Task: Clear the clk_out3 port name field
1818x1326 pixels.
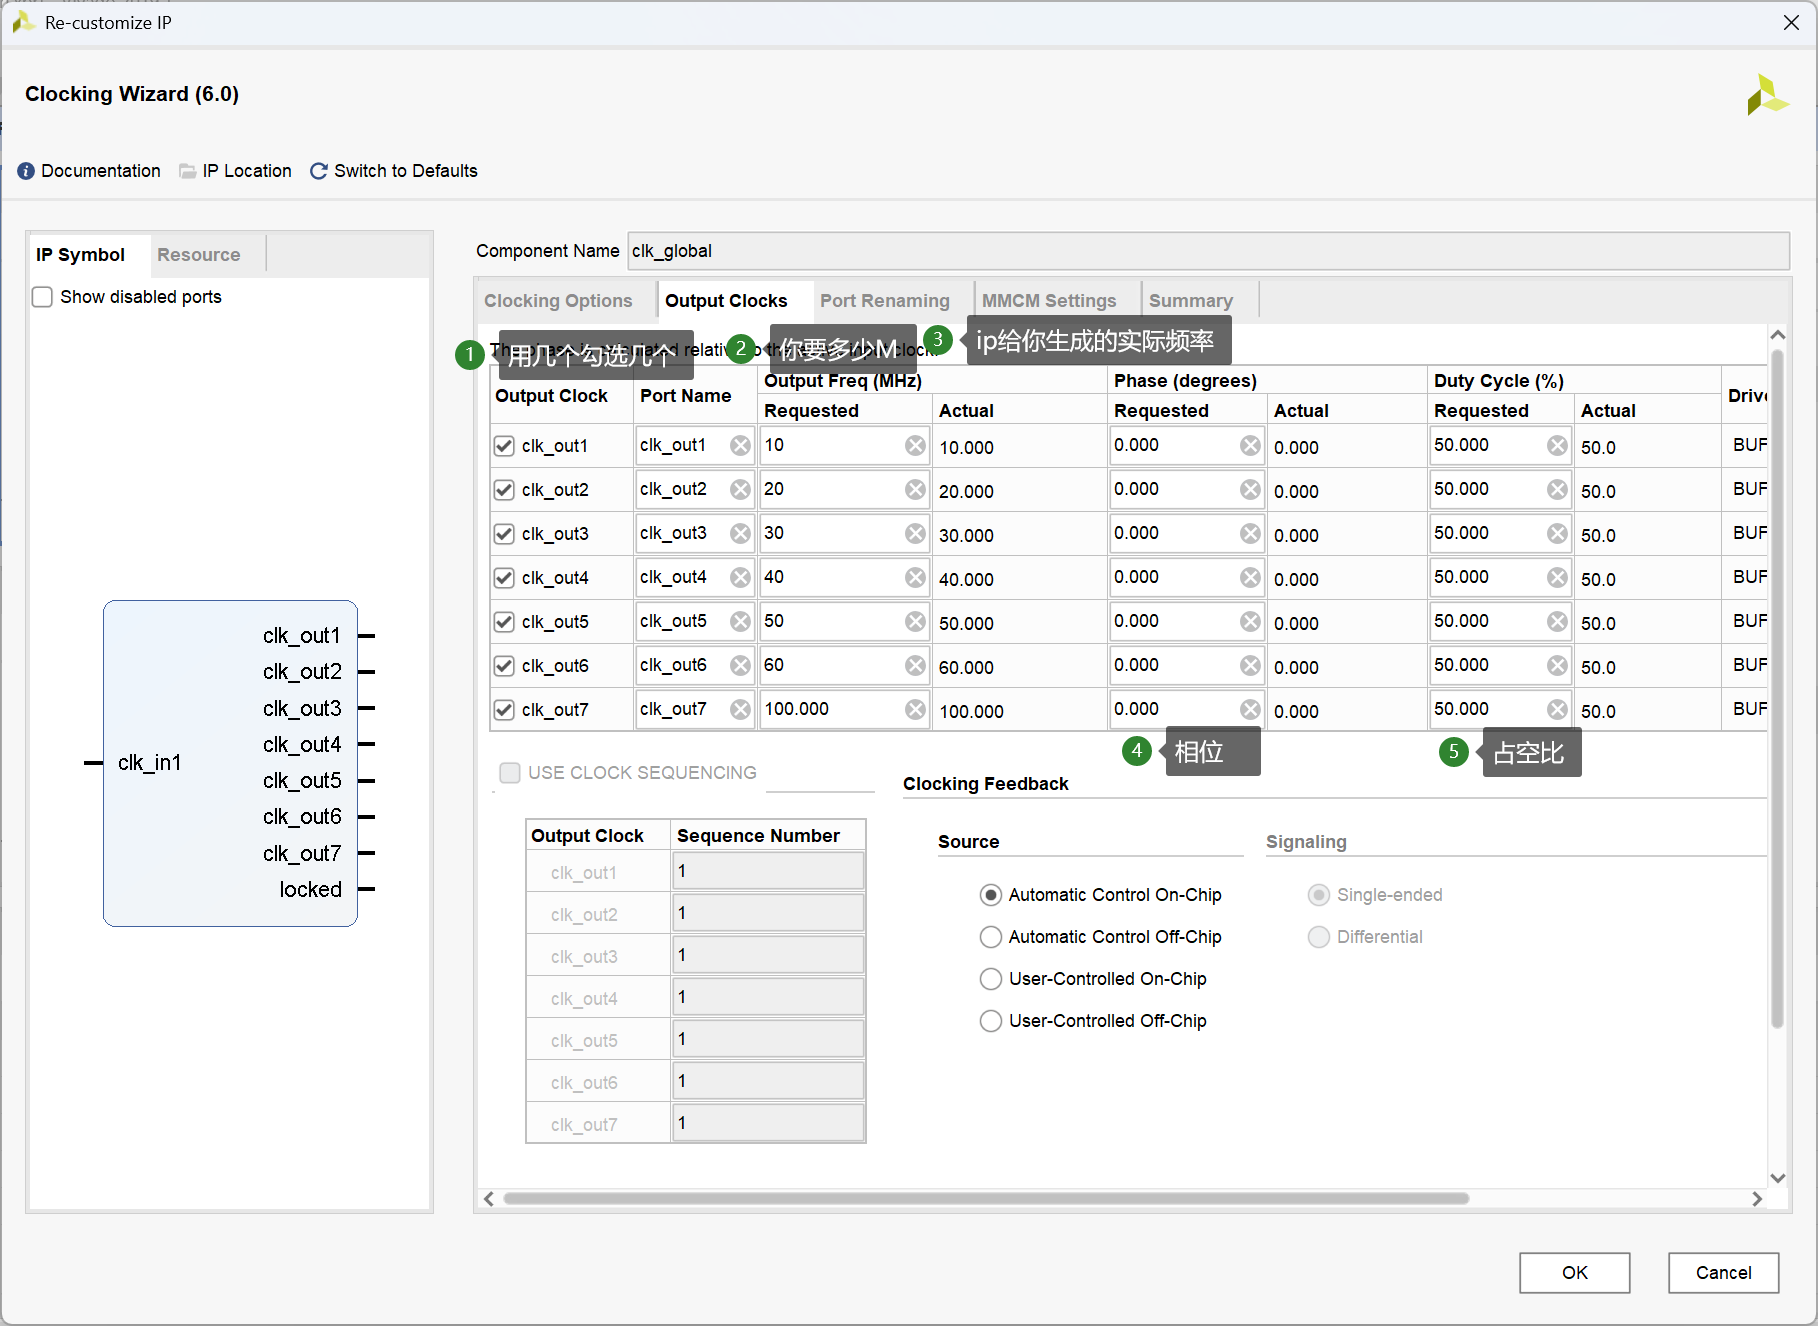Action: (x=740, y=534)
